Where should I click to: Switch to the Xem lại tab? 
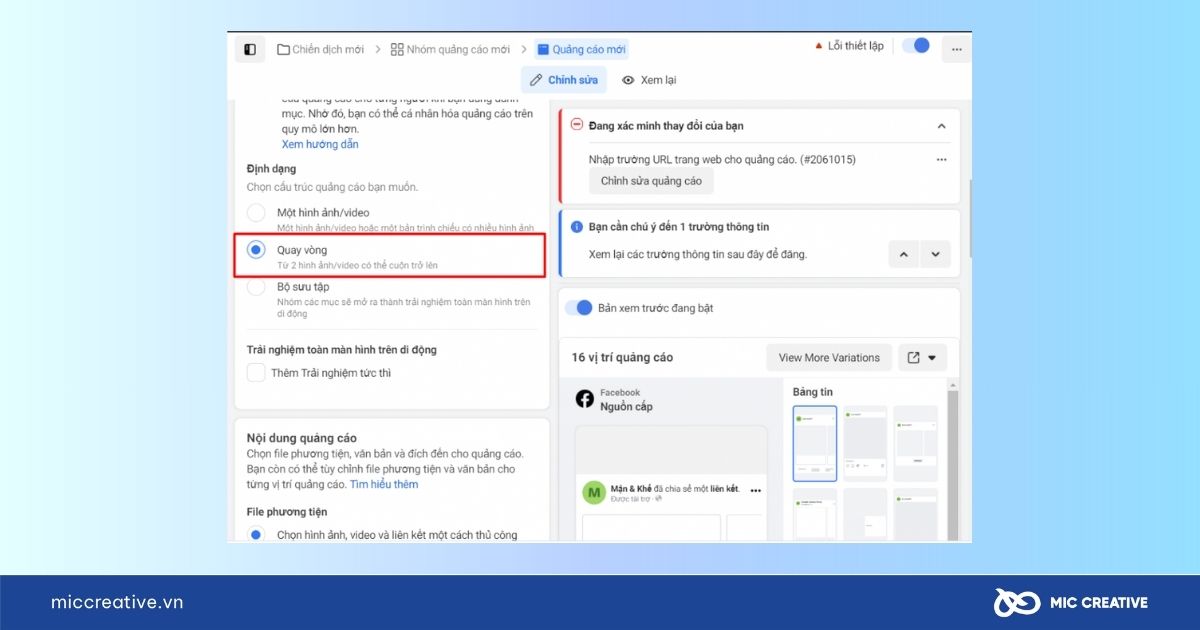pos(648,80)
